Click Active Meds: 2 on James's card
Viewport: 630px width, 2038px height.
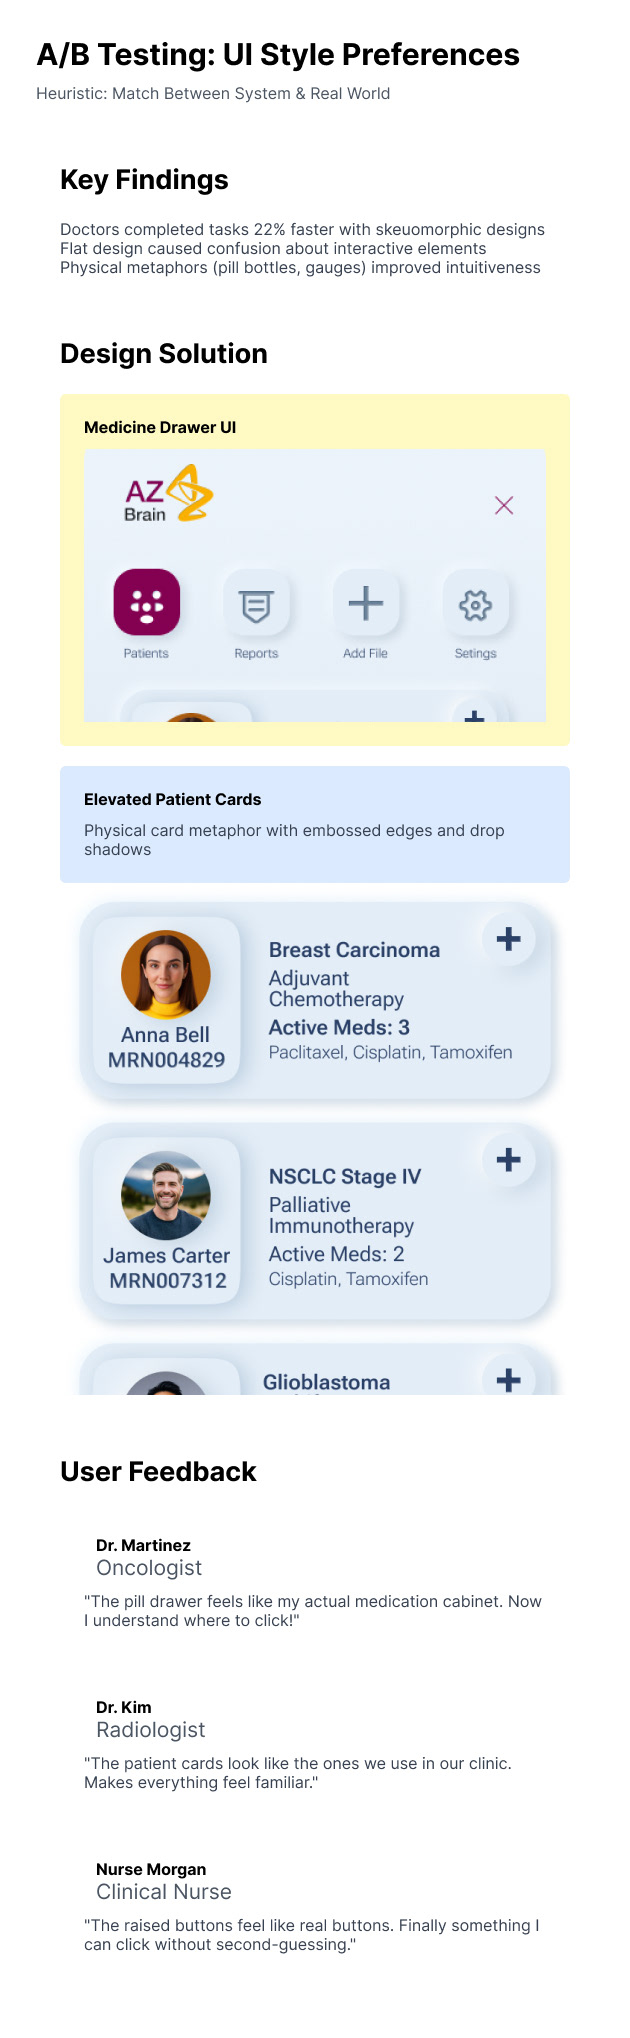click(x=336, y=1254)
